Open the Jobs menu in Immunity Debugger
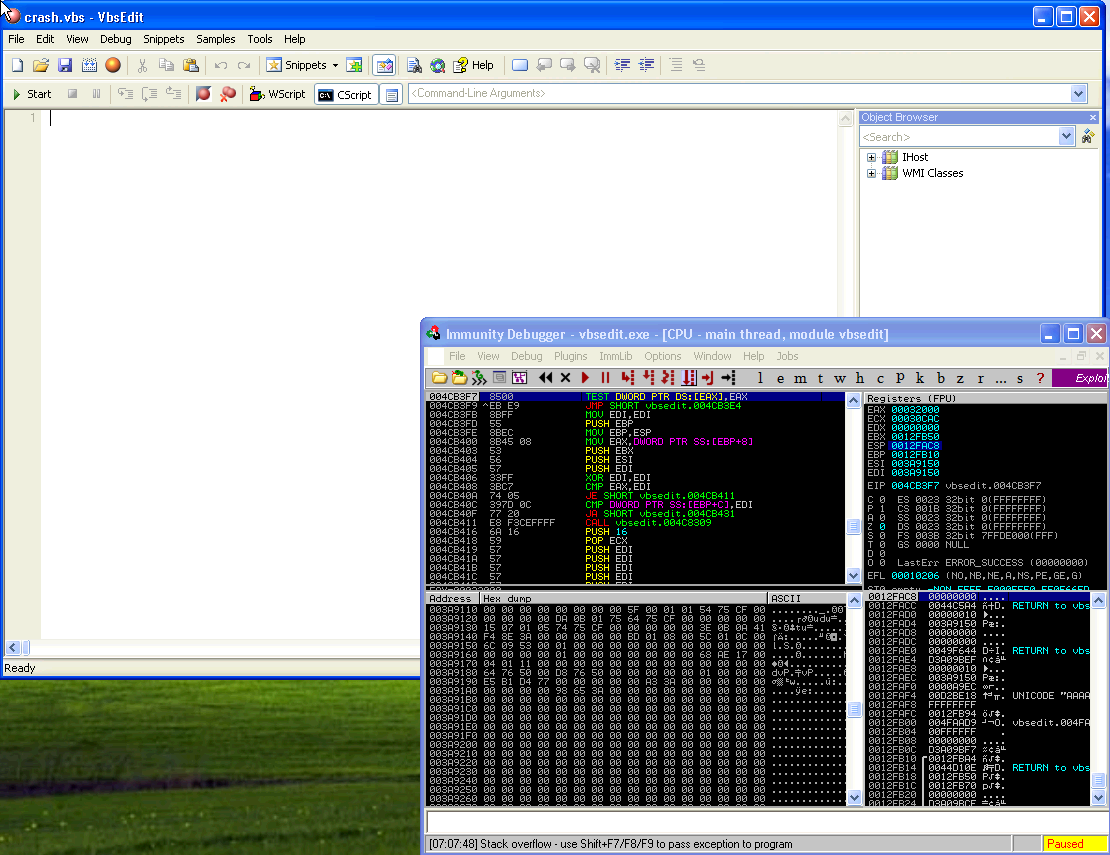The image size is (1110, 855). [x=787, y=356]
